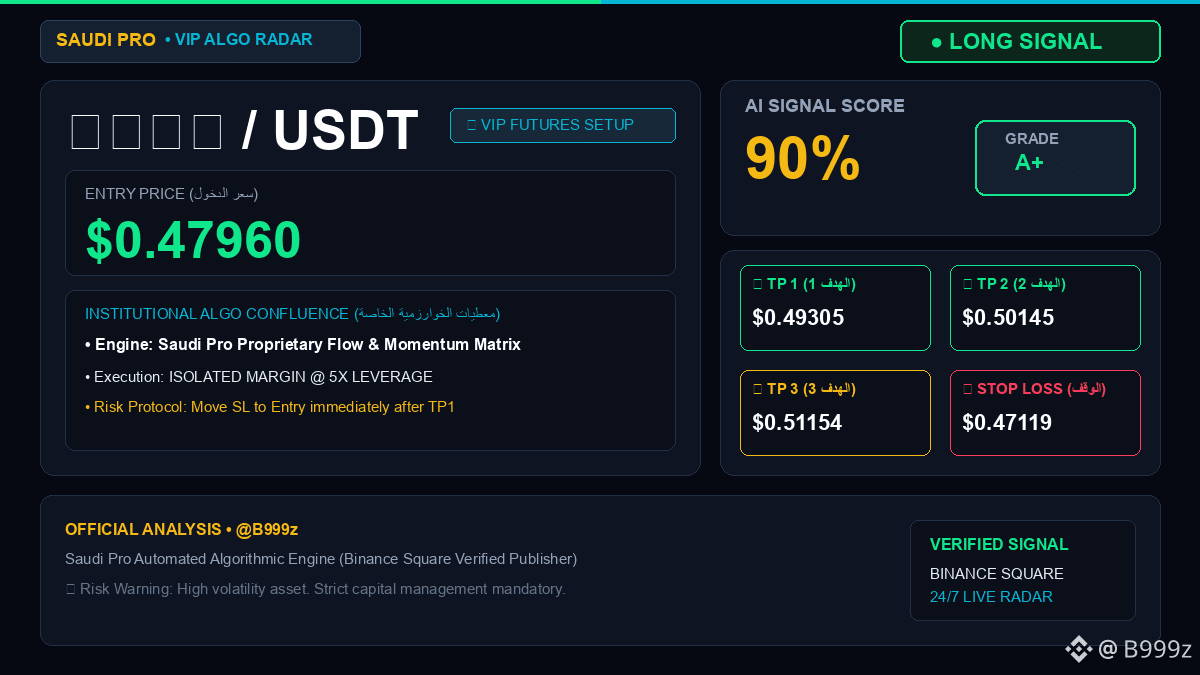
Task: Select the TP 2 price $0.50145
Action: click(x=1008, y=318)
